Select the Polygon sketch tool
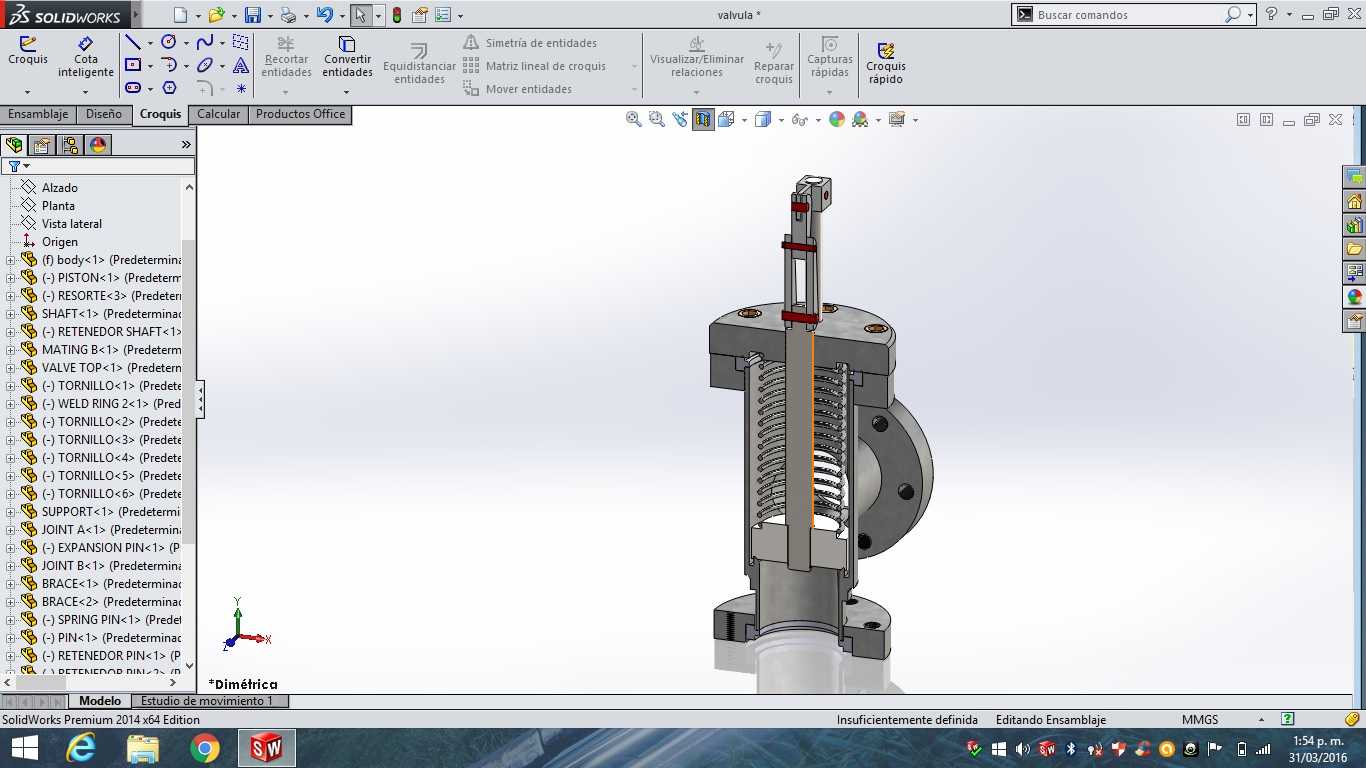 (169, 88)
